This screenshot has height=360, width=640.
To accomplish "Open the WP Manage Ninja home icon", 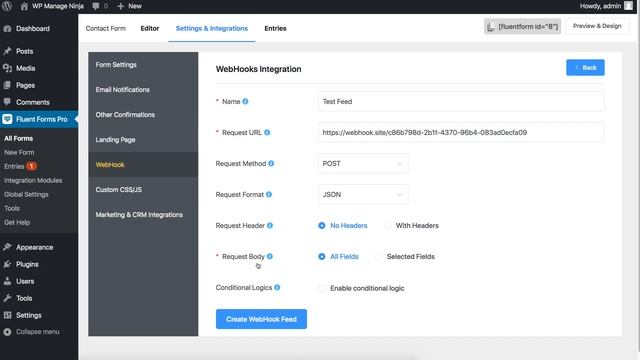I will click(x=24, y=6).
